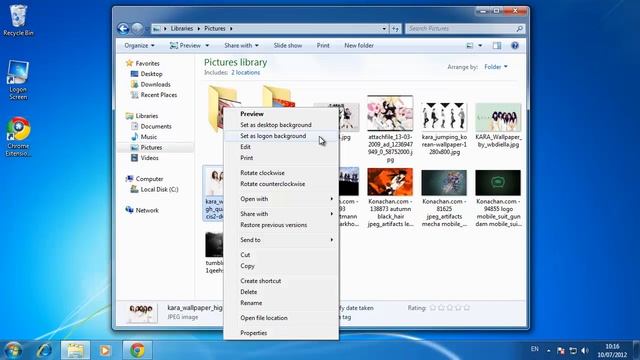Open the Chrome Extension desktop shortcut
Screen dimensions: 640x360
point(18,137)
